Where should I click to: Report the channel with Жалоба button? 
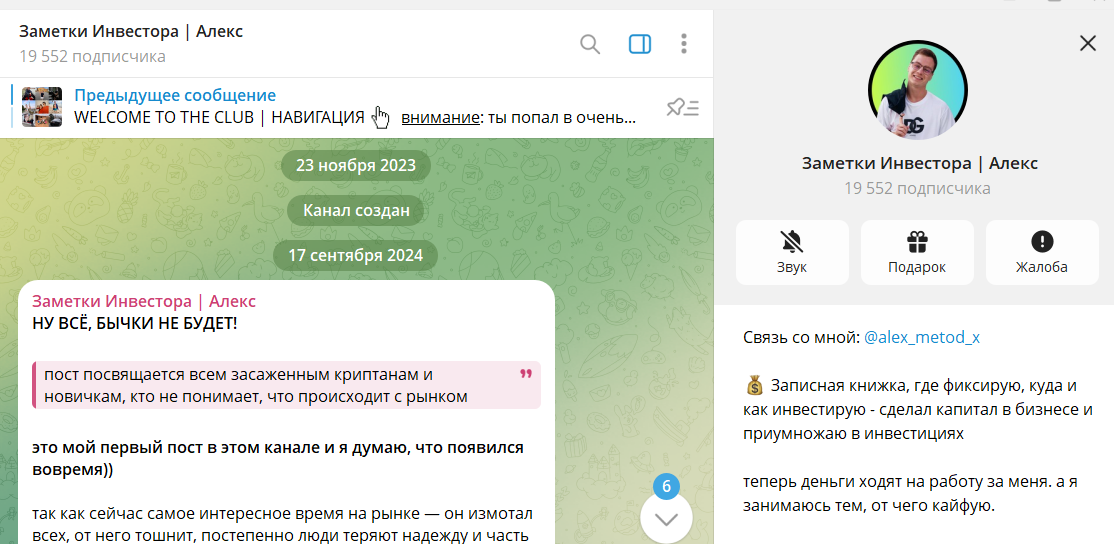click(x=1041, y=252)
